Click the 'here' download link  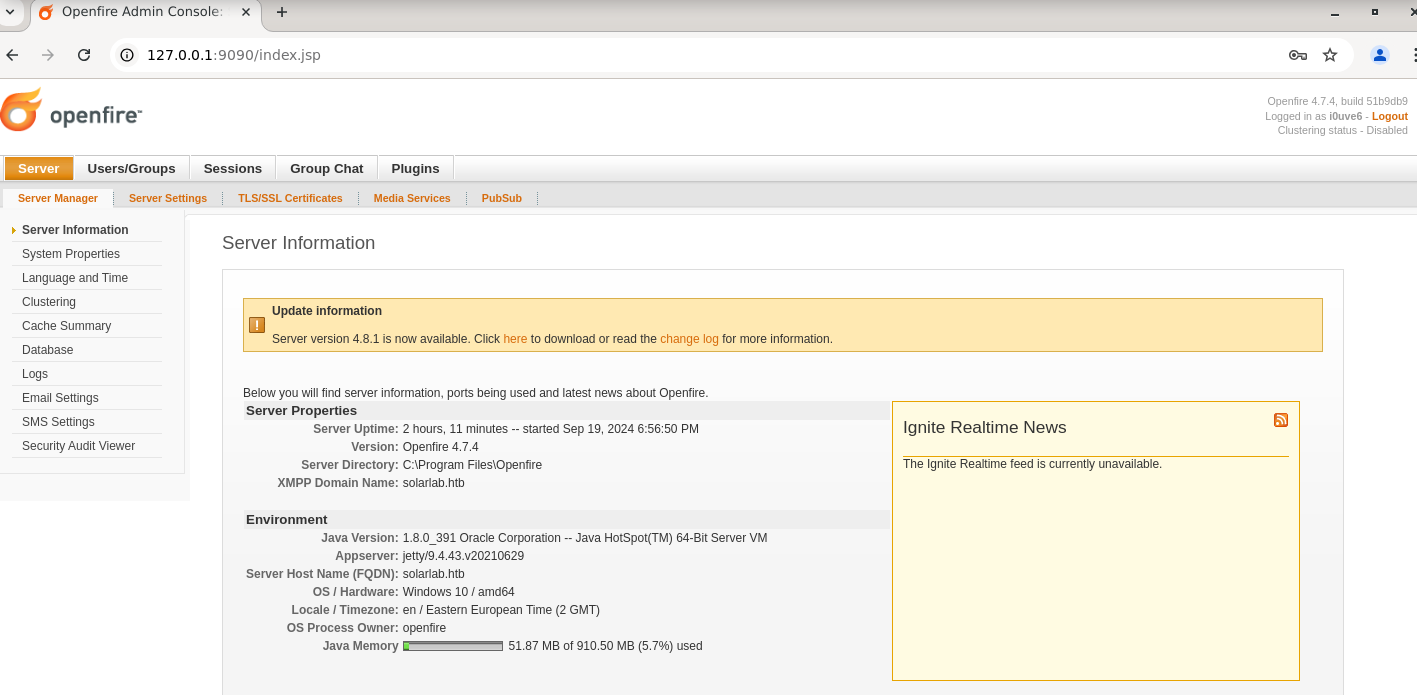coord(515,339)
